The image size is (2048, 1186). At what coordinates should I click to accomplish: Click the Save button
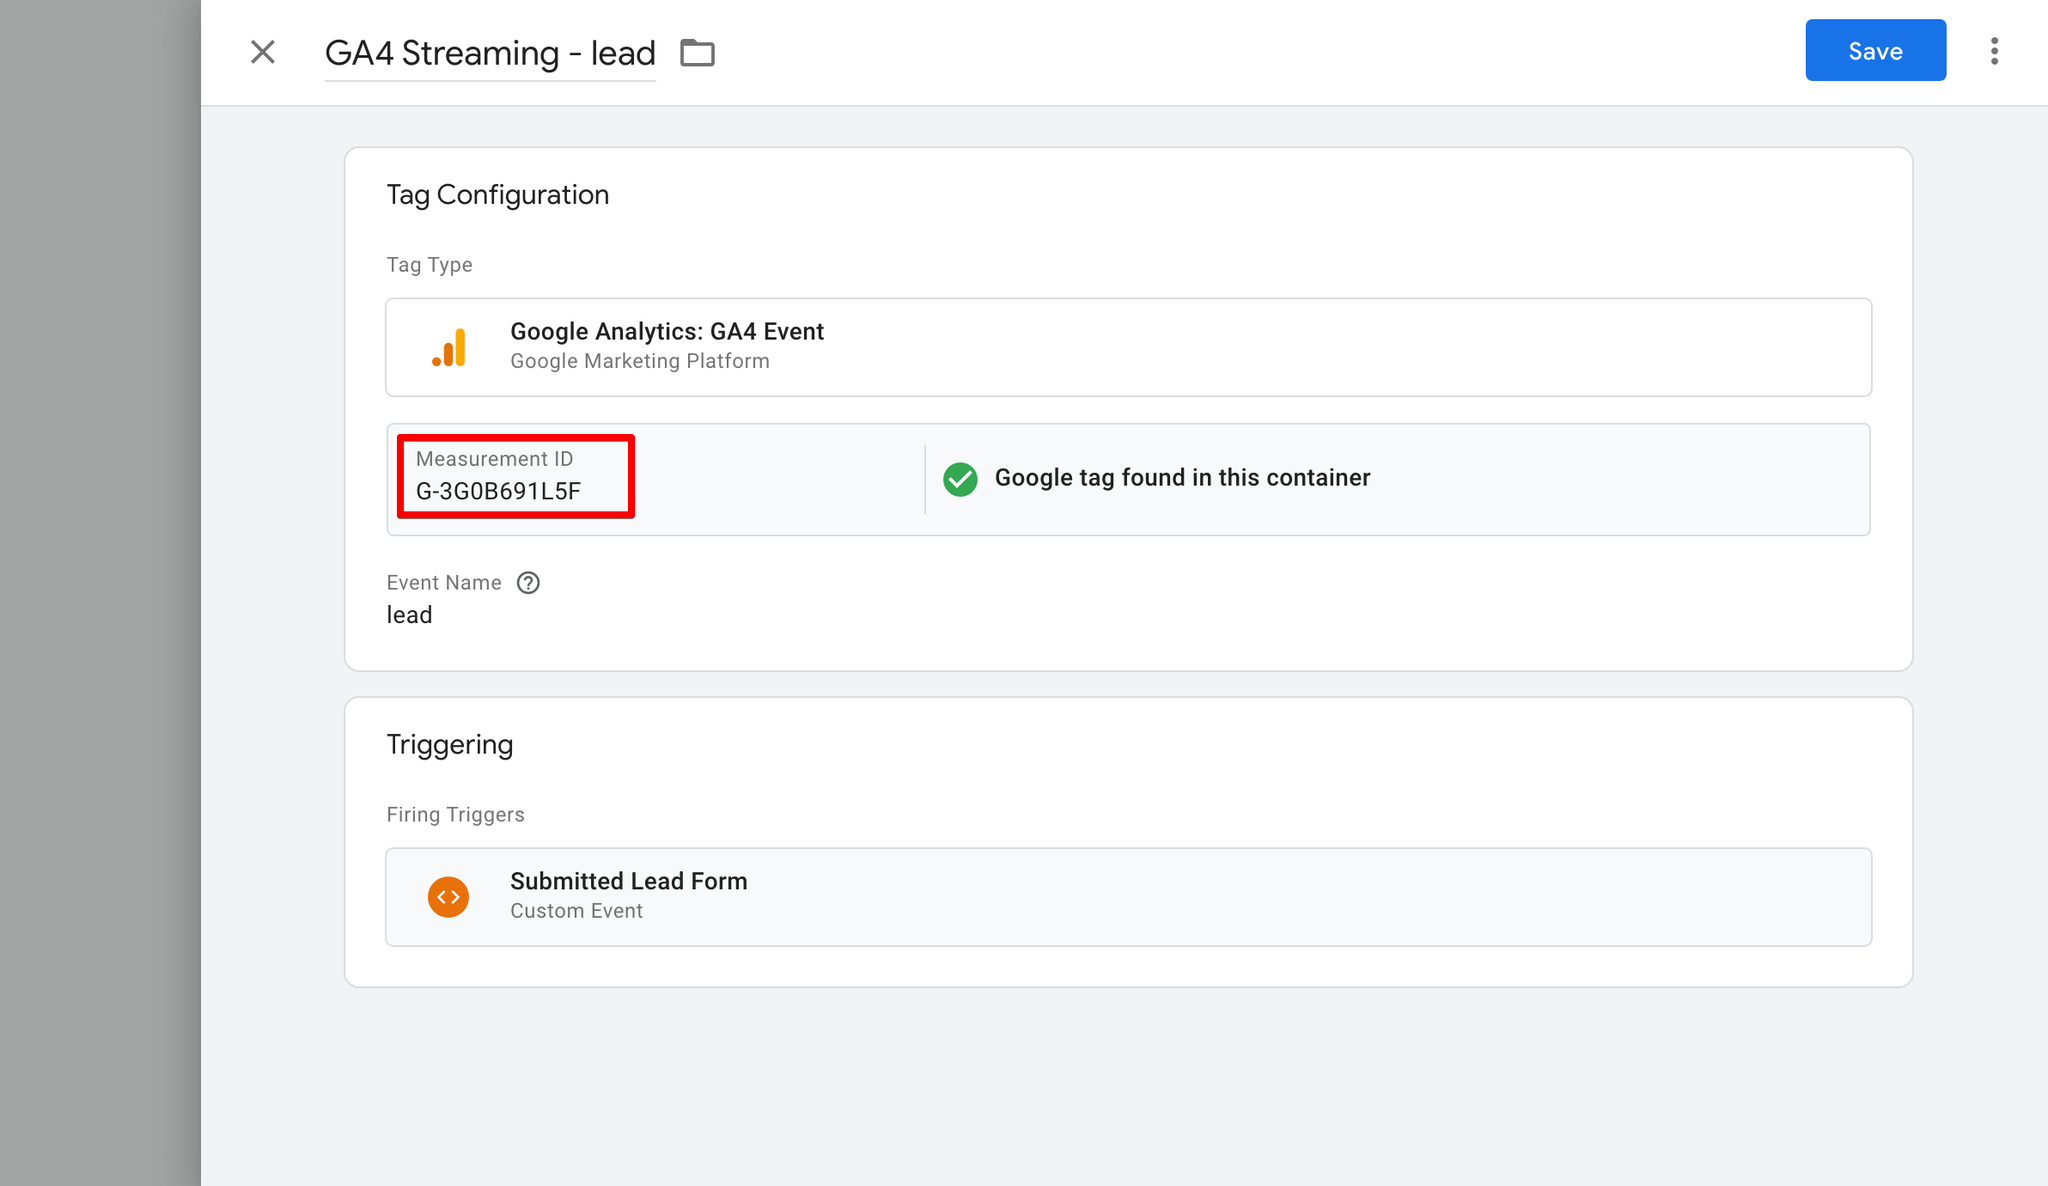tap(1875, 51)
